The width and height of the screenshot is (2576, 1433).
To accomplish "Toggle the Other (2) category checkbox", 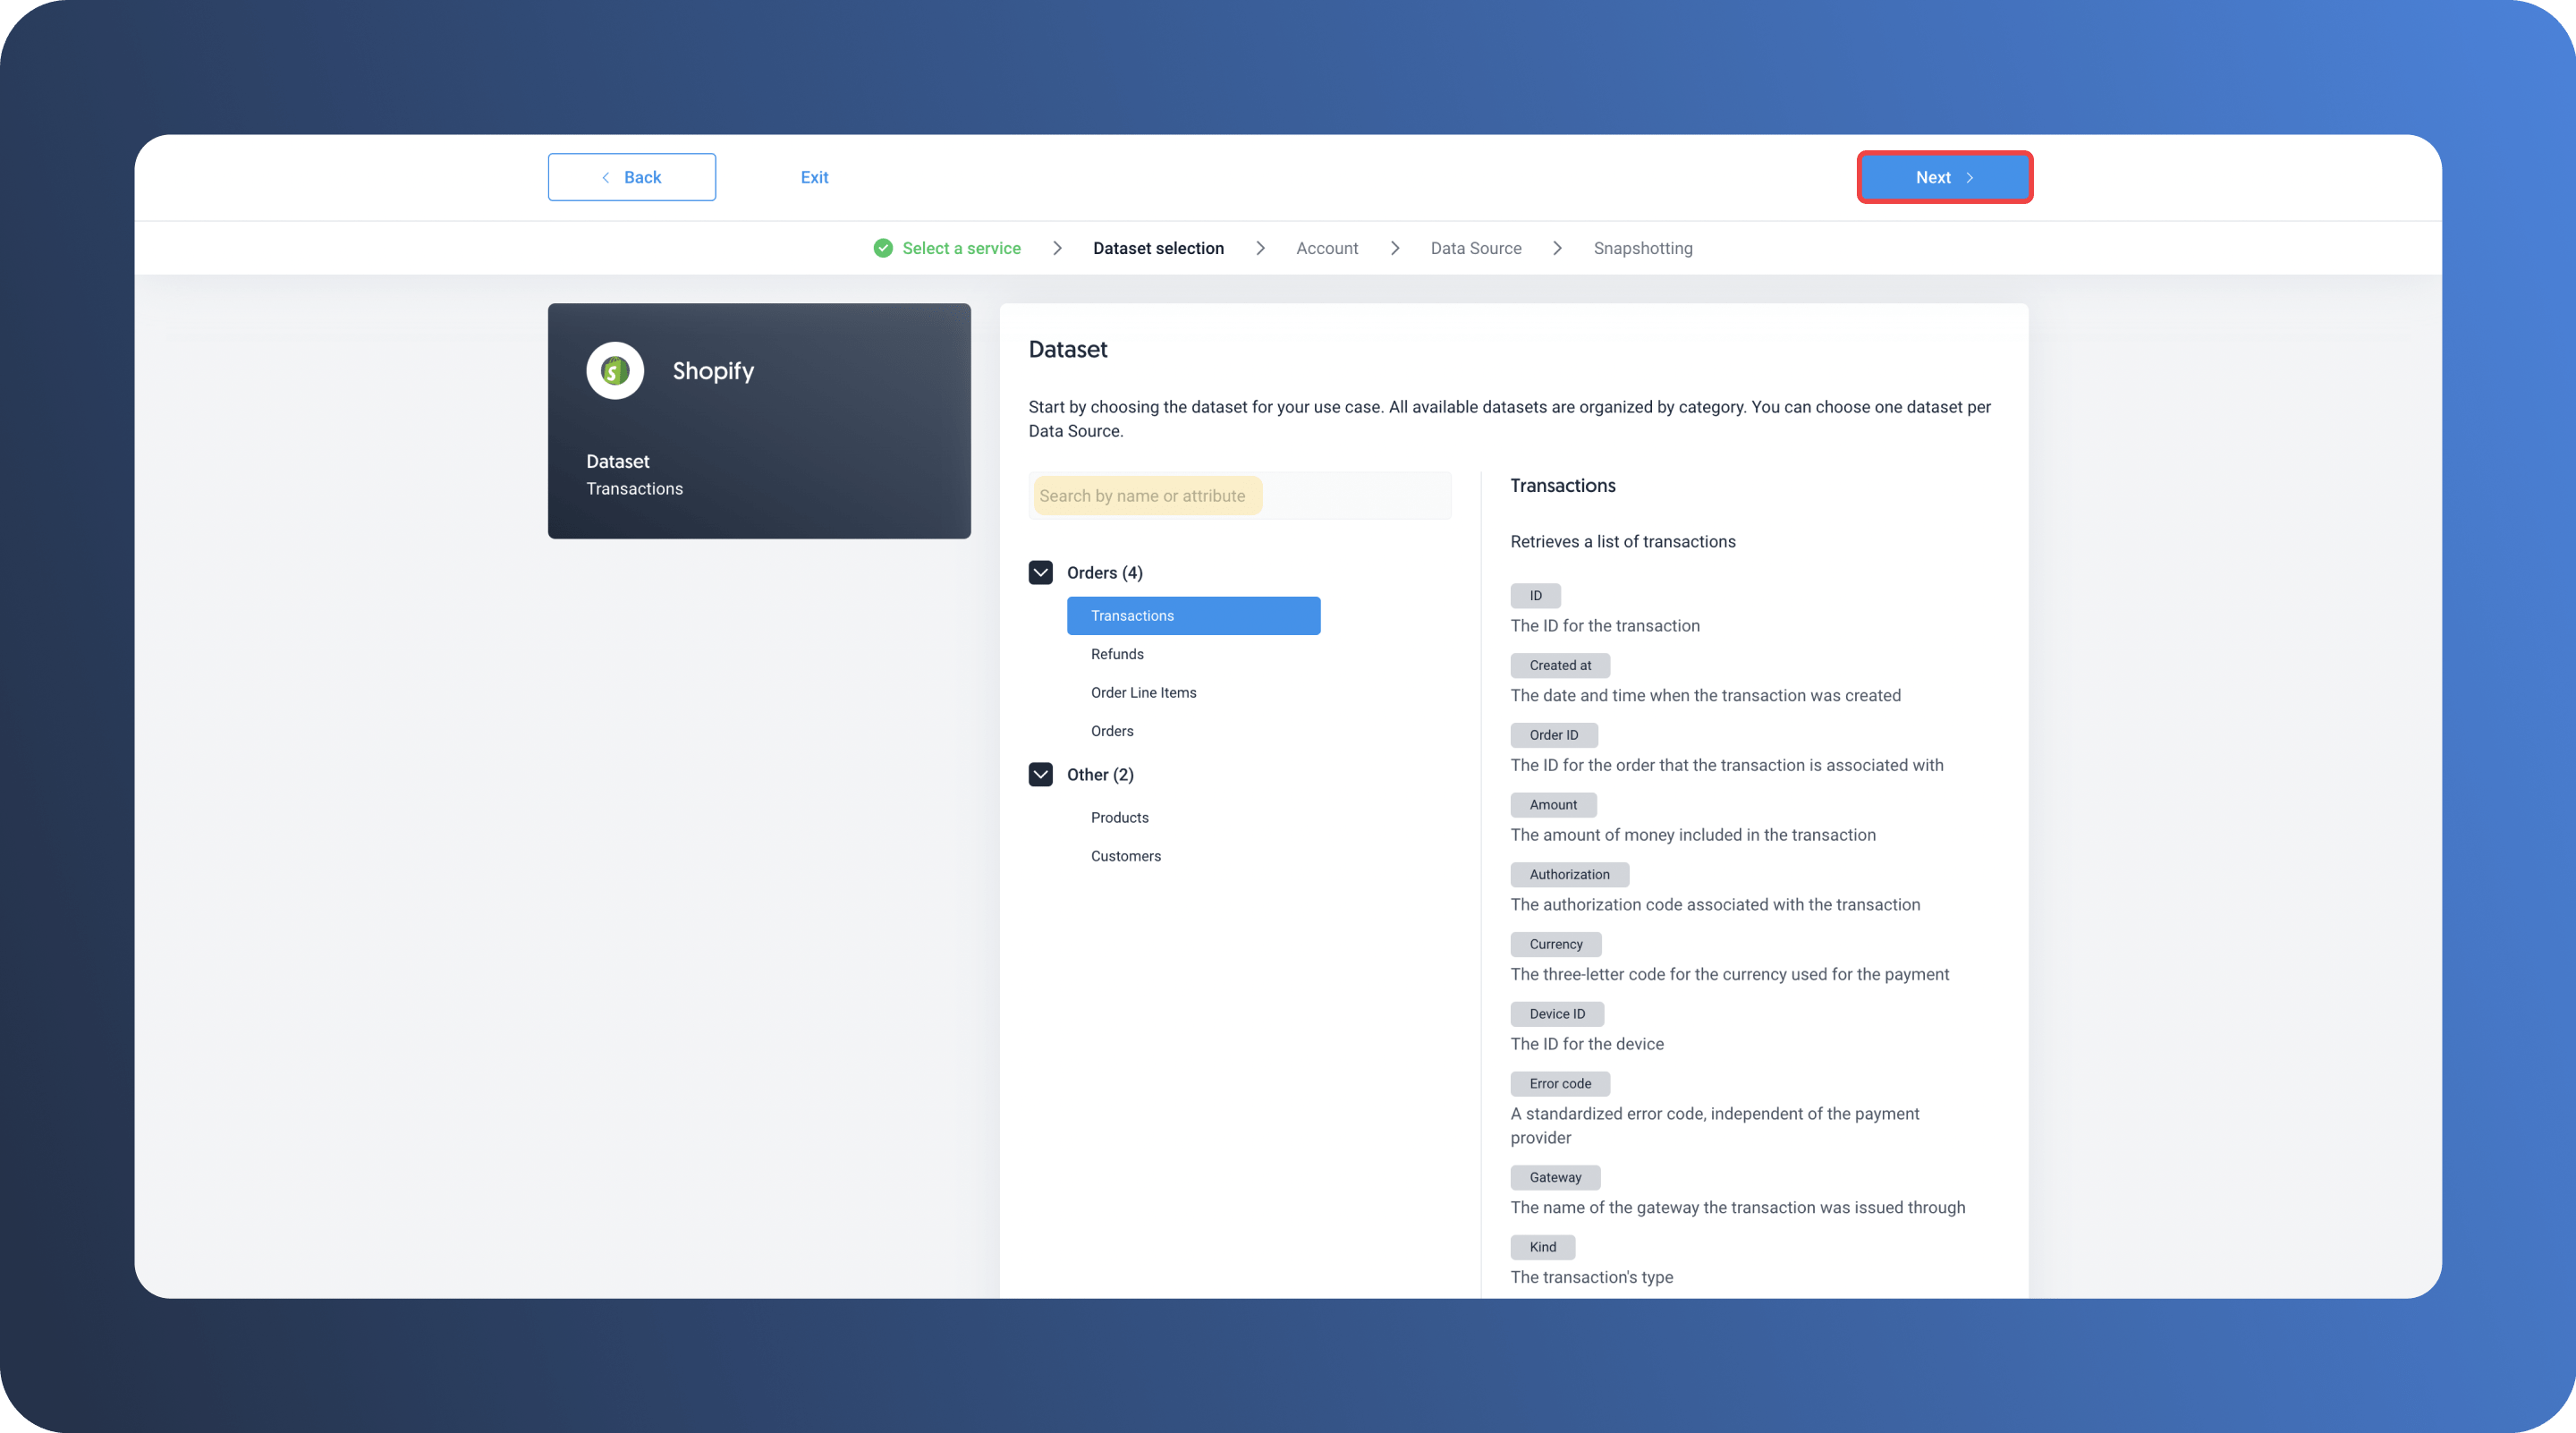I will (x=1041, y=773).
